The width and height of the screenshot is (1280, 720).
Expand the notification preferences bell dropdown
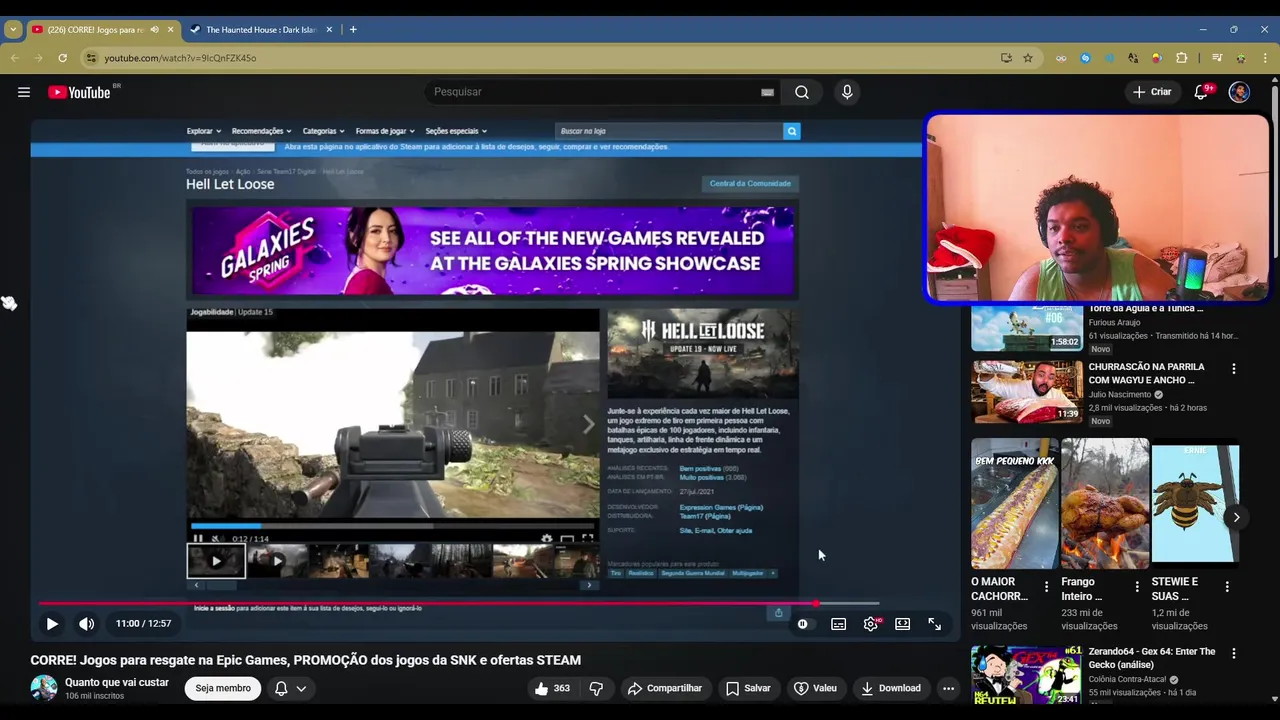(291, 688)
